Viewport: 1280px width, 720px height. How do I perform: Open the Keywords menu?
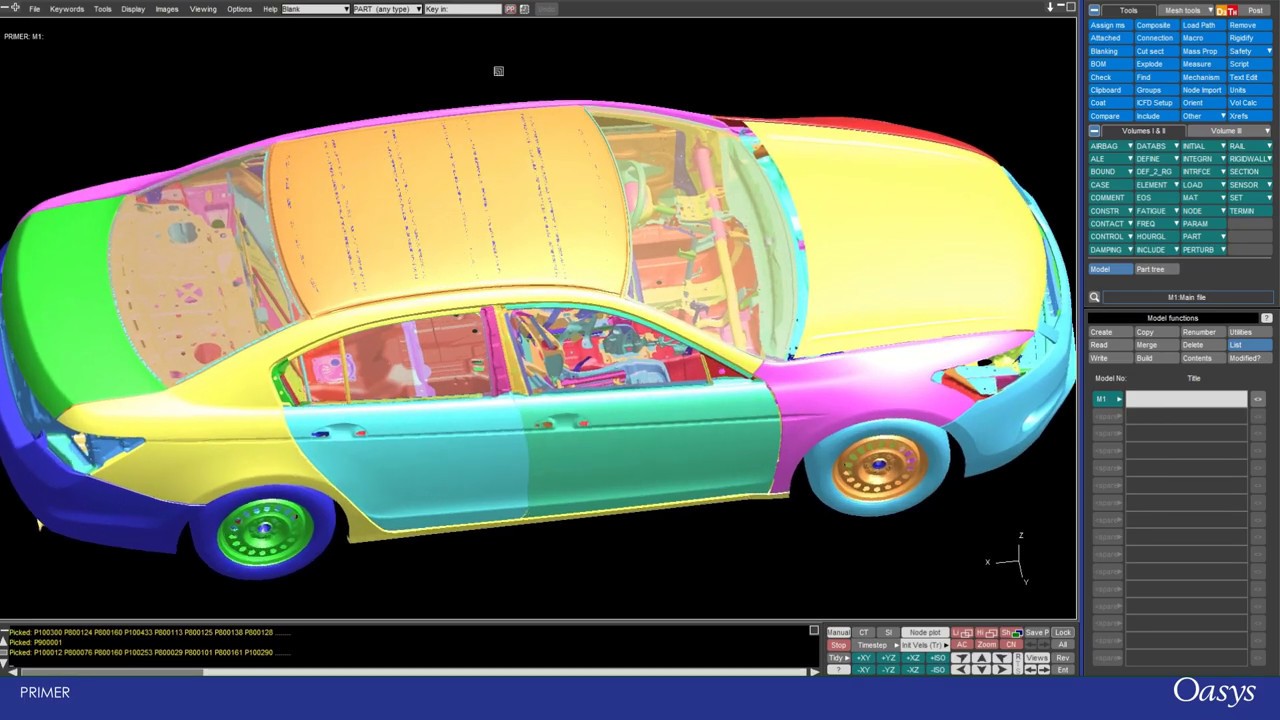67,9
